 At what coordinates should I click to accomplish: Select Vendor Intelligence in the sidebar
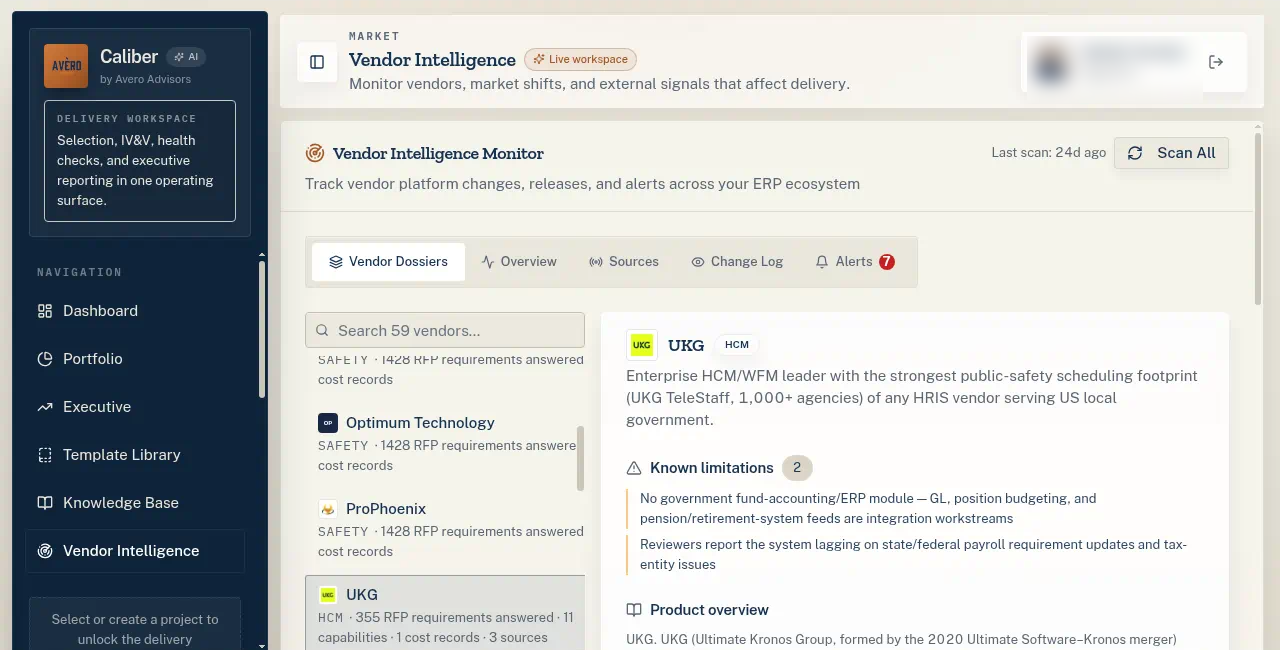coord(135,551)
